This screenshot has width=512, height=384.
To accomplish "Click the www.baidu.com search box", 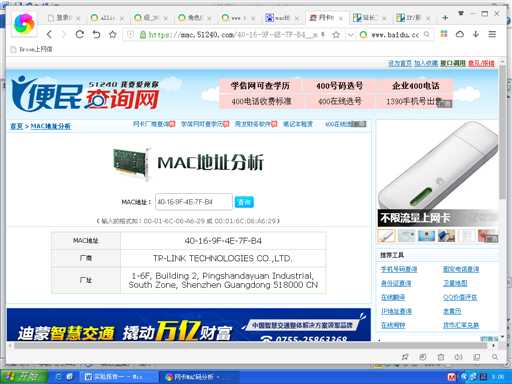I will click(x=395, y=35).
